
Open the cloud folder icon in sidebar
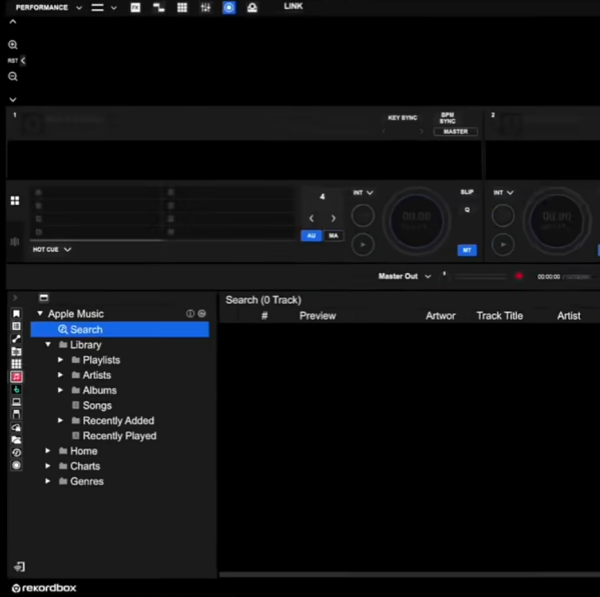pyautogui.click(x=16, y=440)
